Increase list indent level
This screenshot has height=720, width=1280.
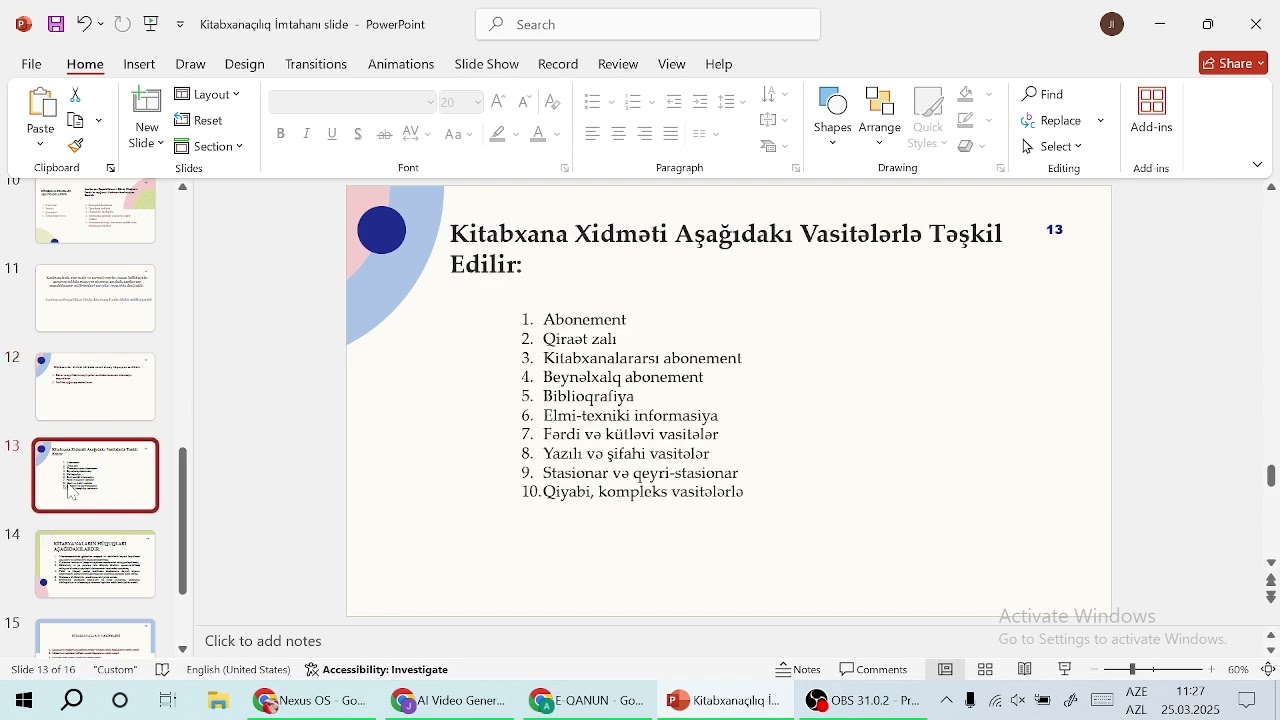[x=701, y=102]
